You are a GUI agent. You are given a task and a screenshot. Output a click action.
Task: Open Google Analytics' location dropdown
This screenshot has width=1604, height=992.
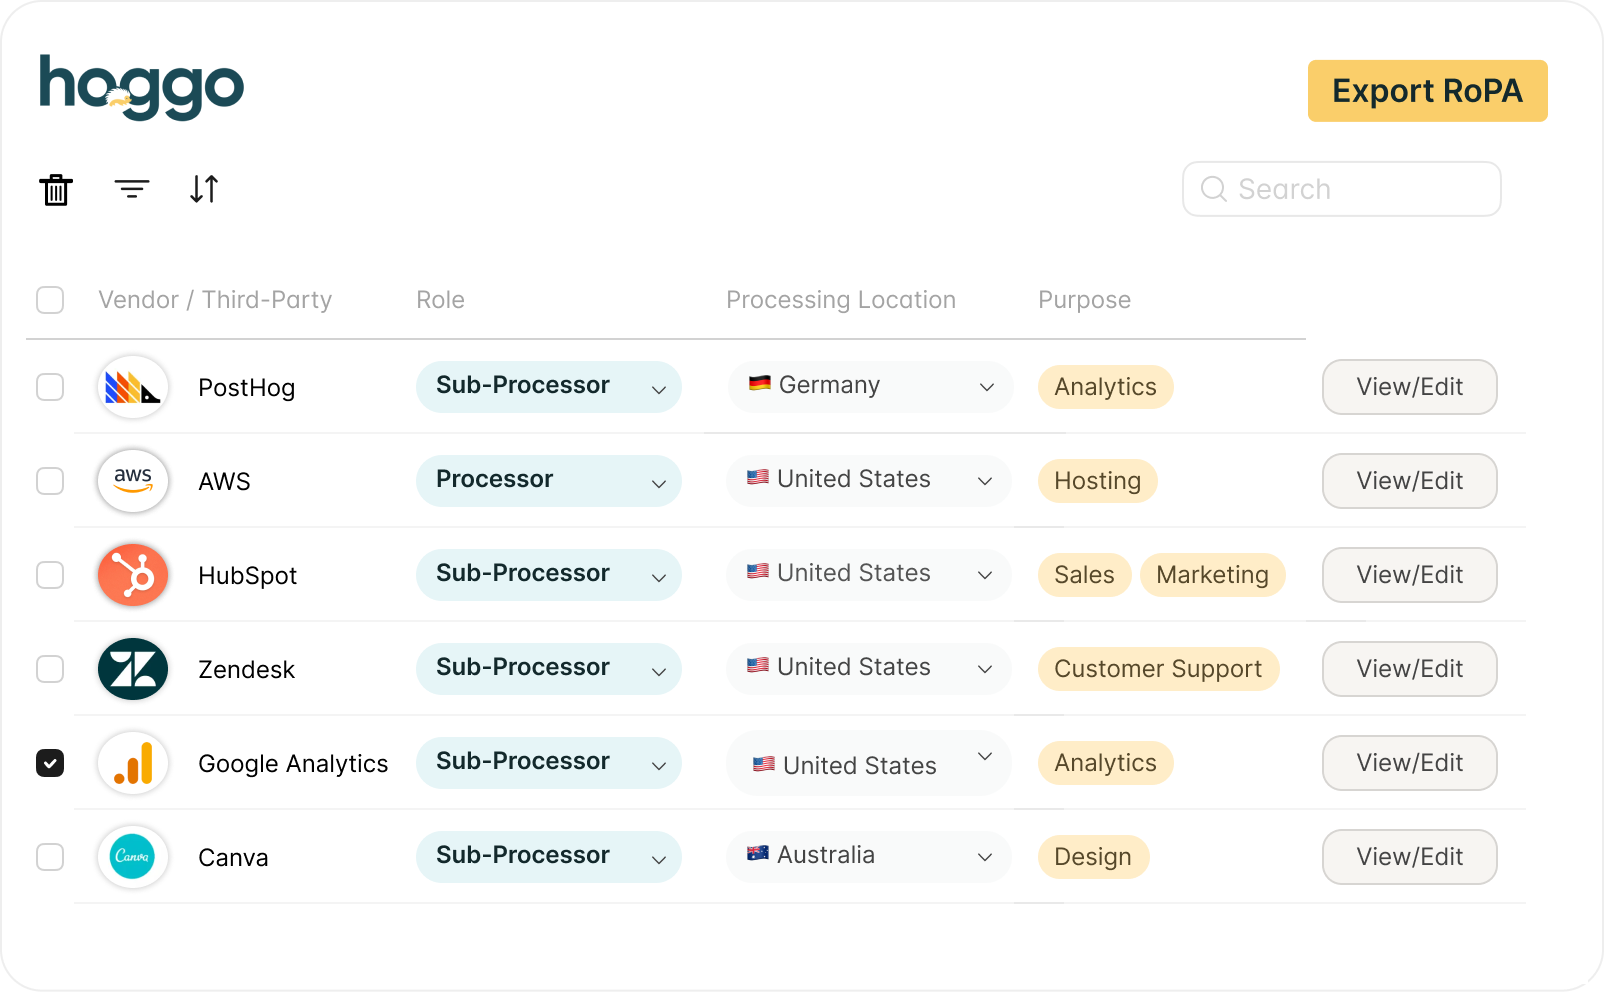click(869, 763)
